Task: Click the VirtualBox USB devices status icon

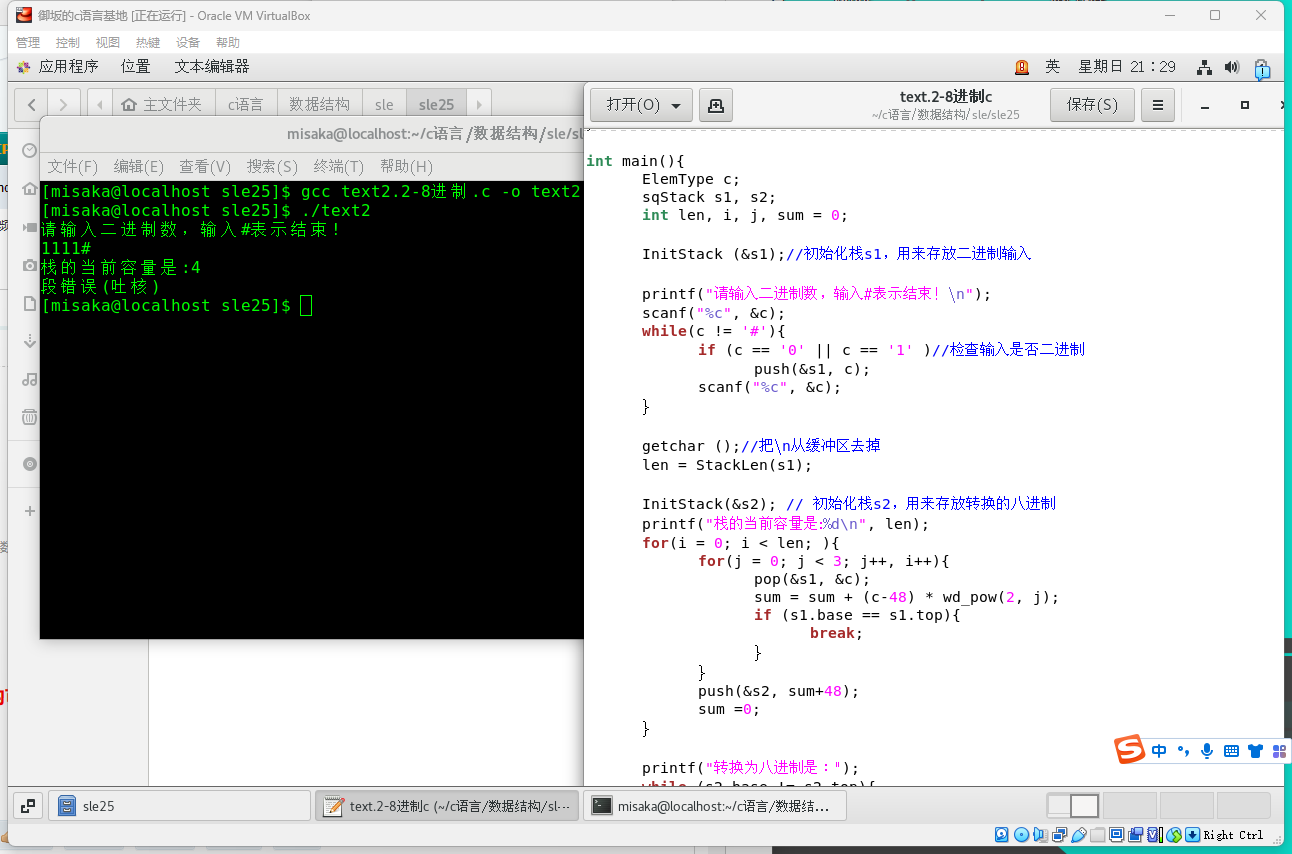Action: pos(1078,834)
